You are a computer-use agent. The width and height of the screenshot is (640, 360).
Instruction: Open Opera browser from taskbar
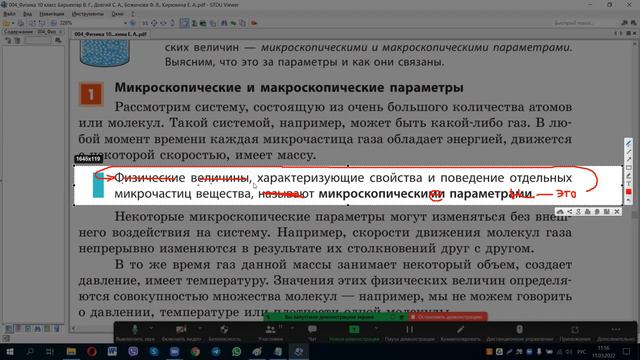coord(91,351)
